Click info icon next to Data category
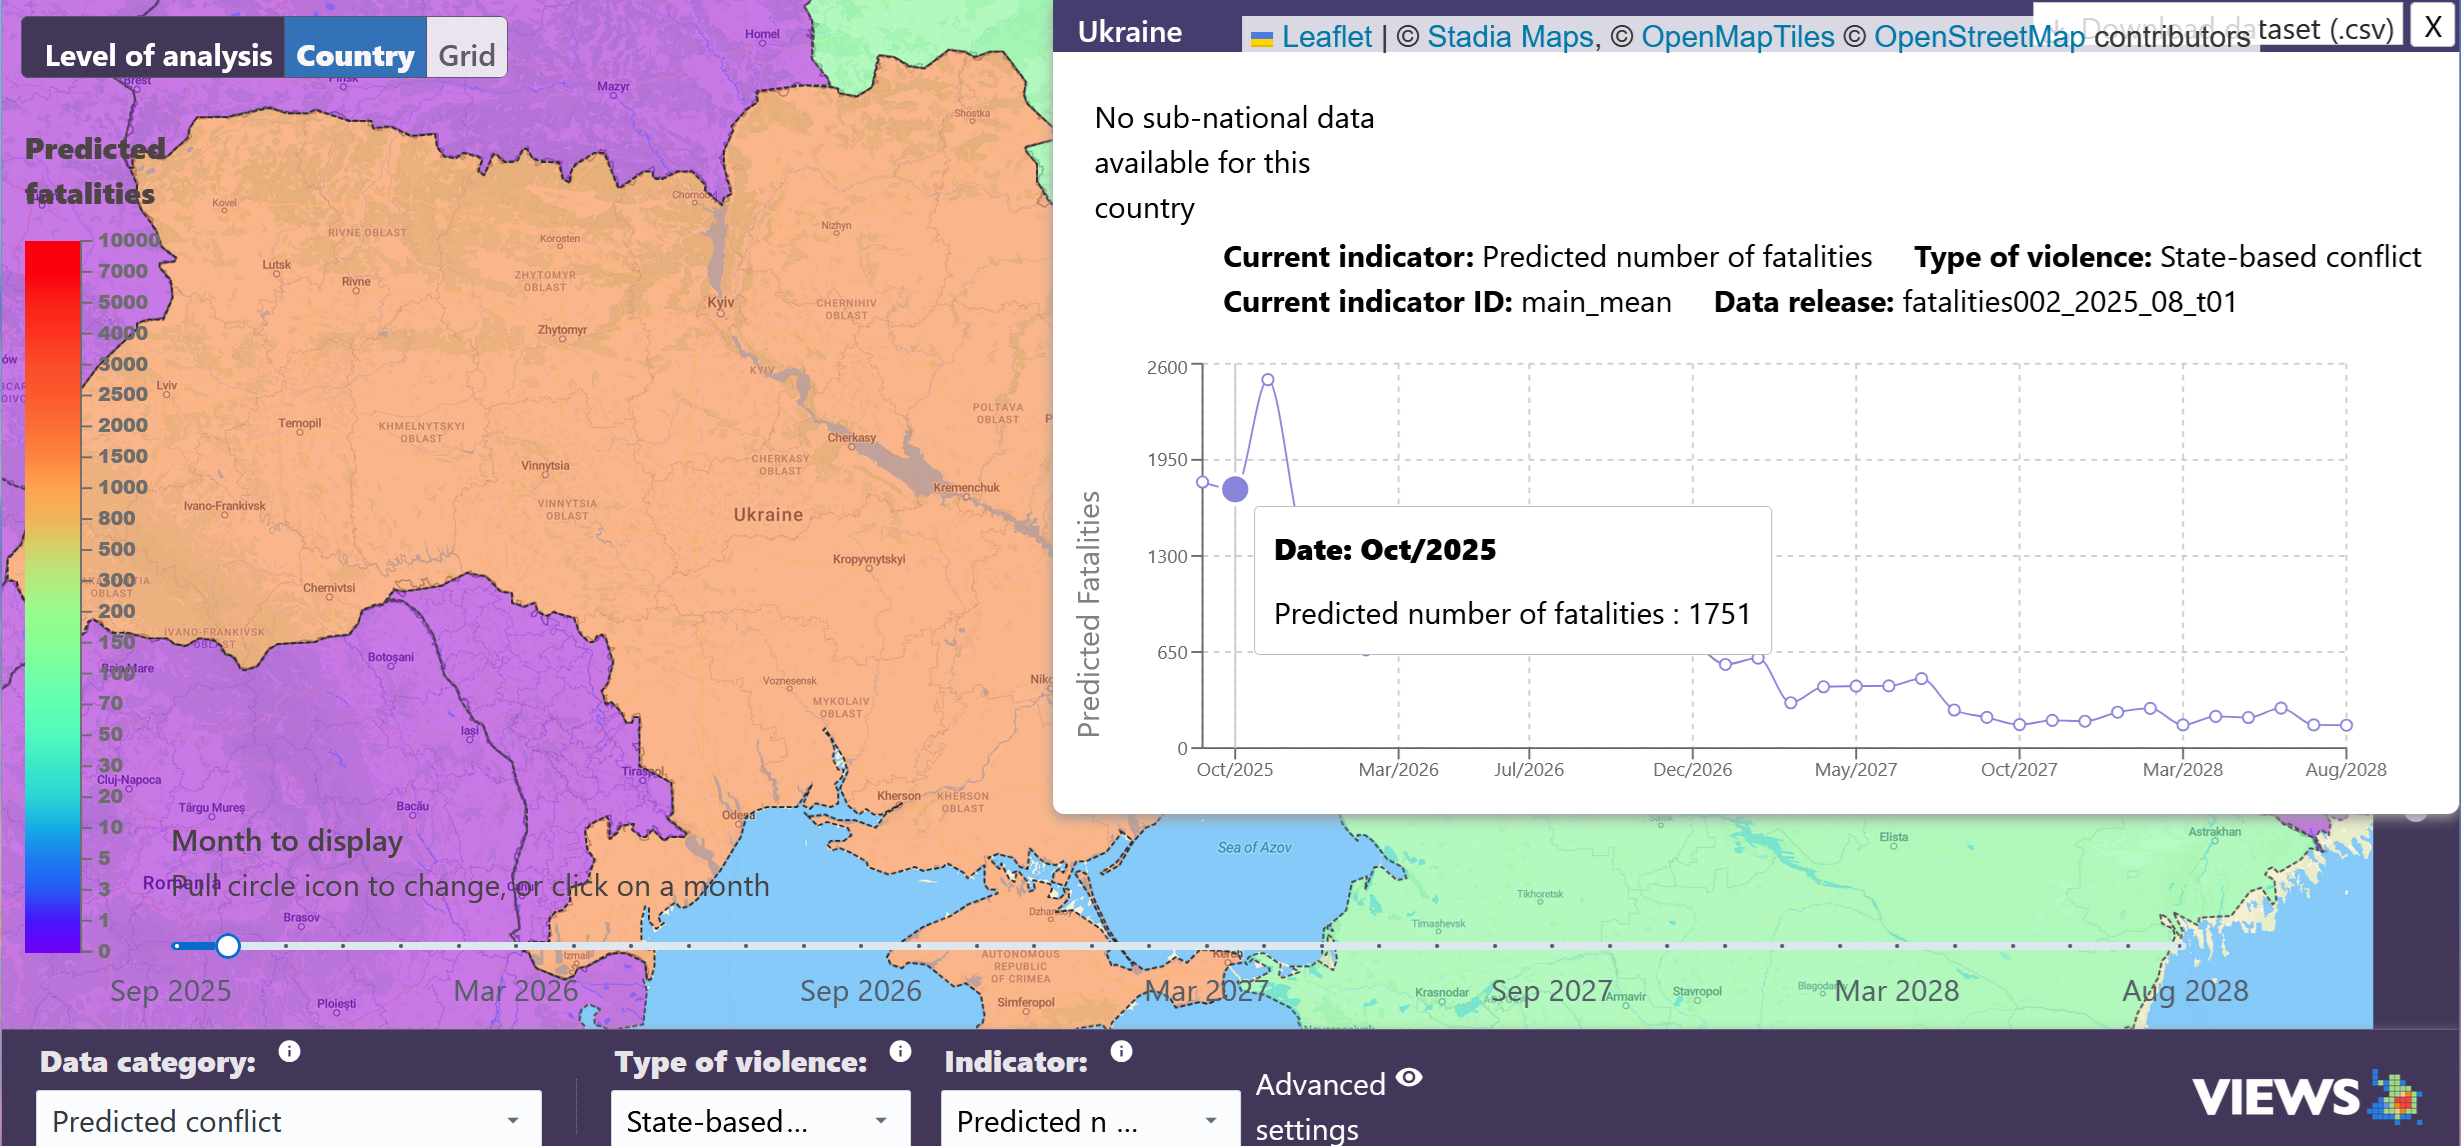This screenshot has width=2461, height=1146. 289,1051
